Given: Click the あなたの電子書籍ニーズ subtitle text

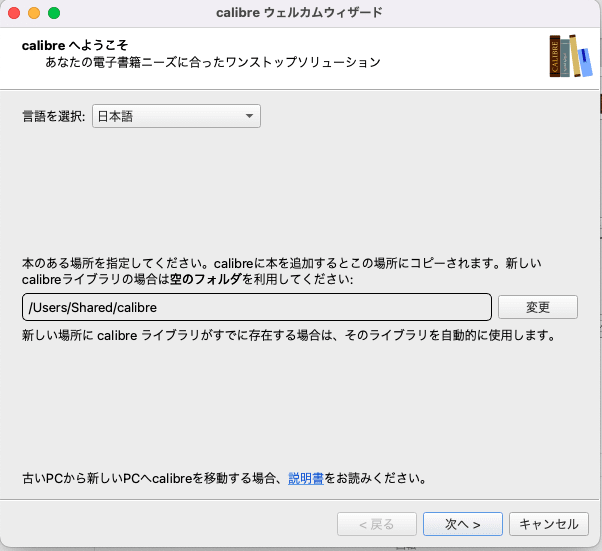Looking at the screenshot, I should click(x=213, y=62).
